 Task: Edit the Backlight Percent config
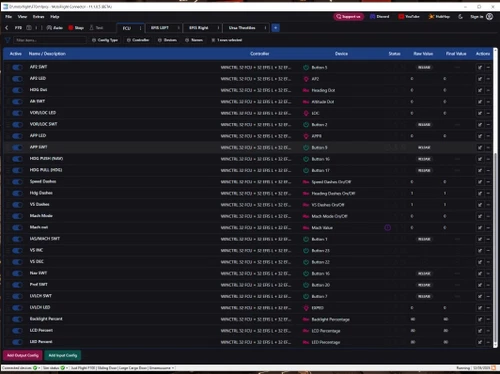pos(480,319)
